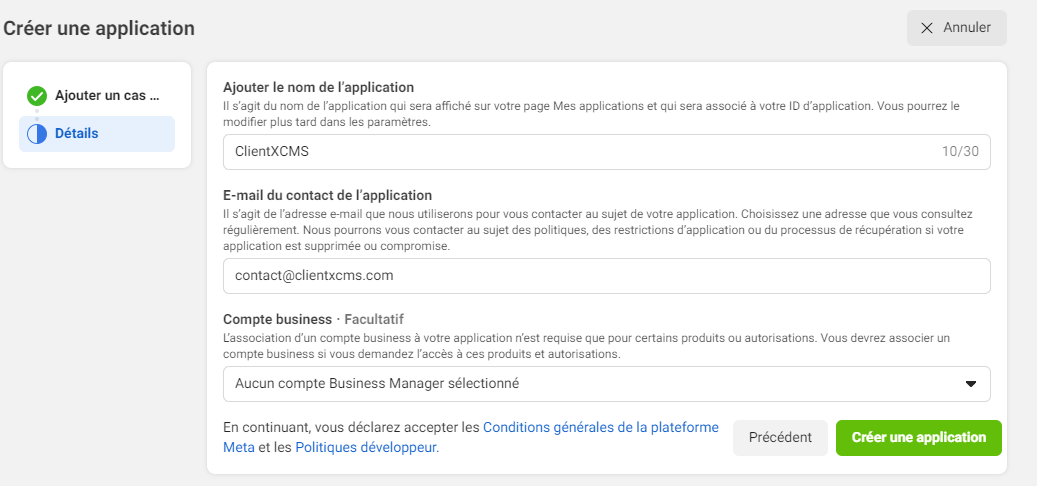
Task: Click the dropdown arrow of Compte business
Action: (x=971, y=384)
